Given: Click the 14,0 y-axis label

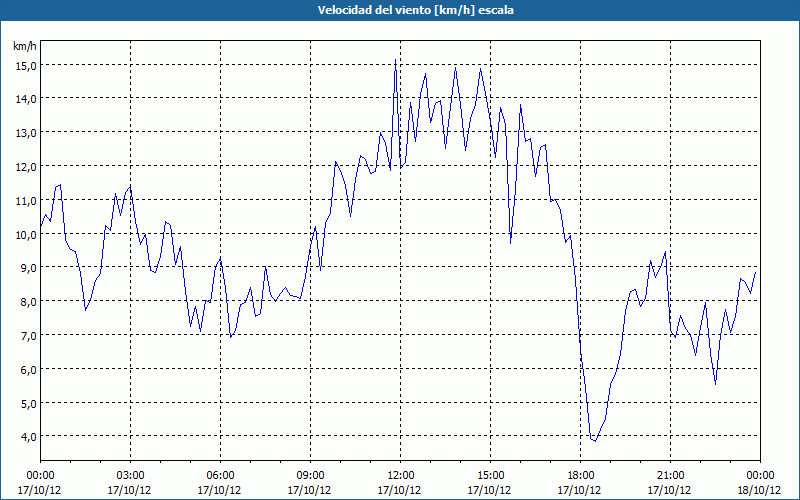Looking at the screenshot, I should [24, 99].
